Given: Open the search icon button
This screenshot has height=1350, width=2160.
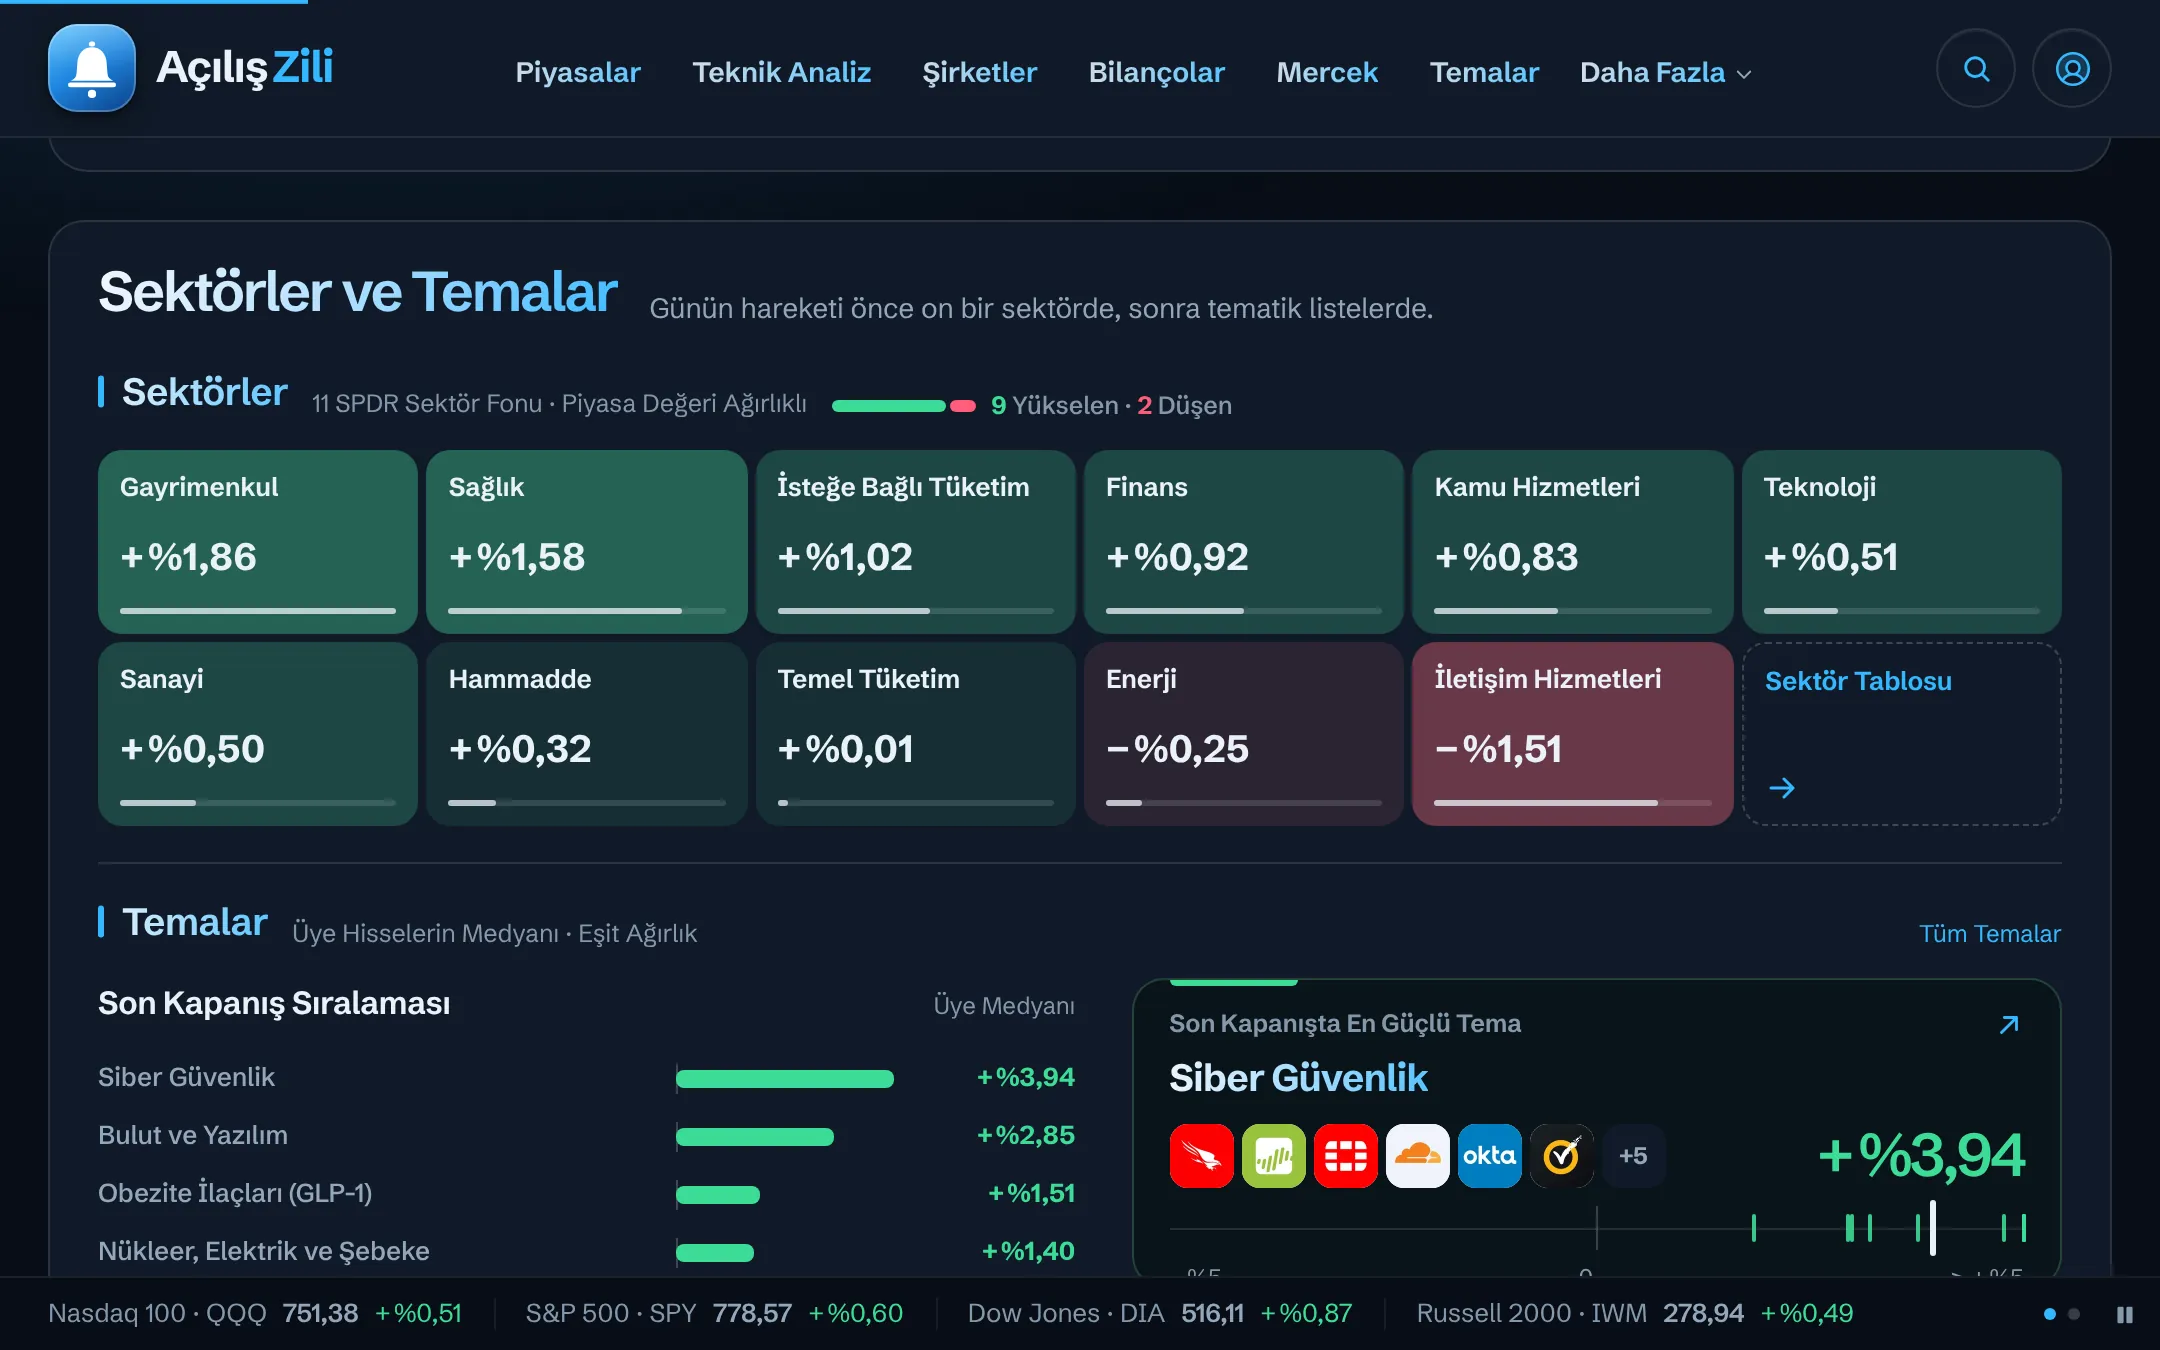Looking at the screenshot, I should point(1976,69).
